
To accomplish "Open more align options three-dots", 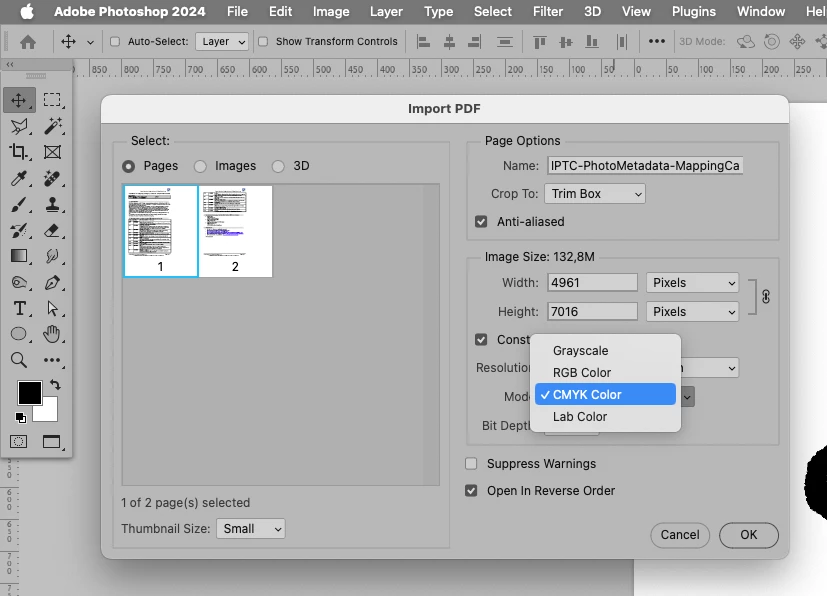I will pos(657,41).
